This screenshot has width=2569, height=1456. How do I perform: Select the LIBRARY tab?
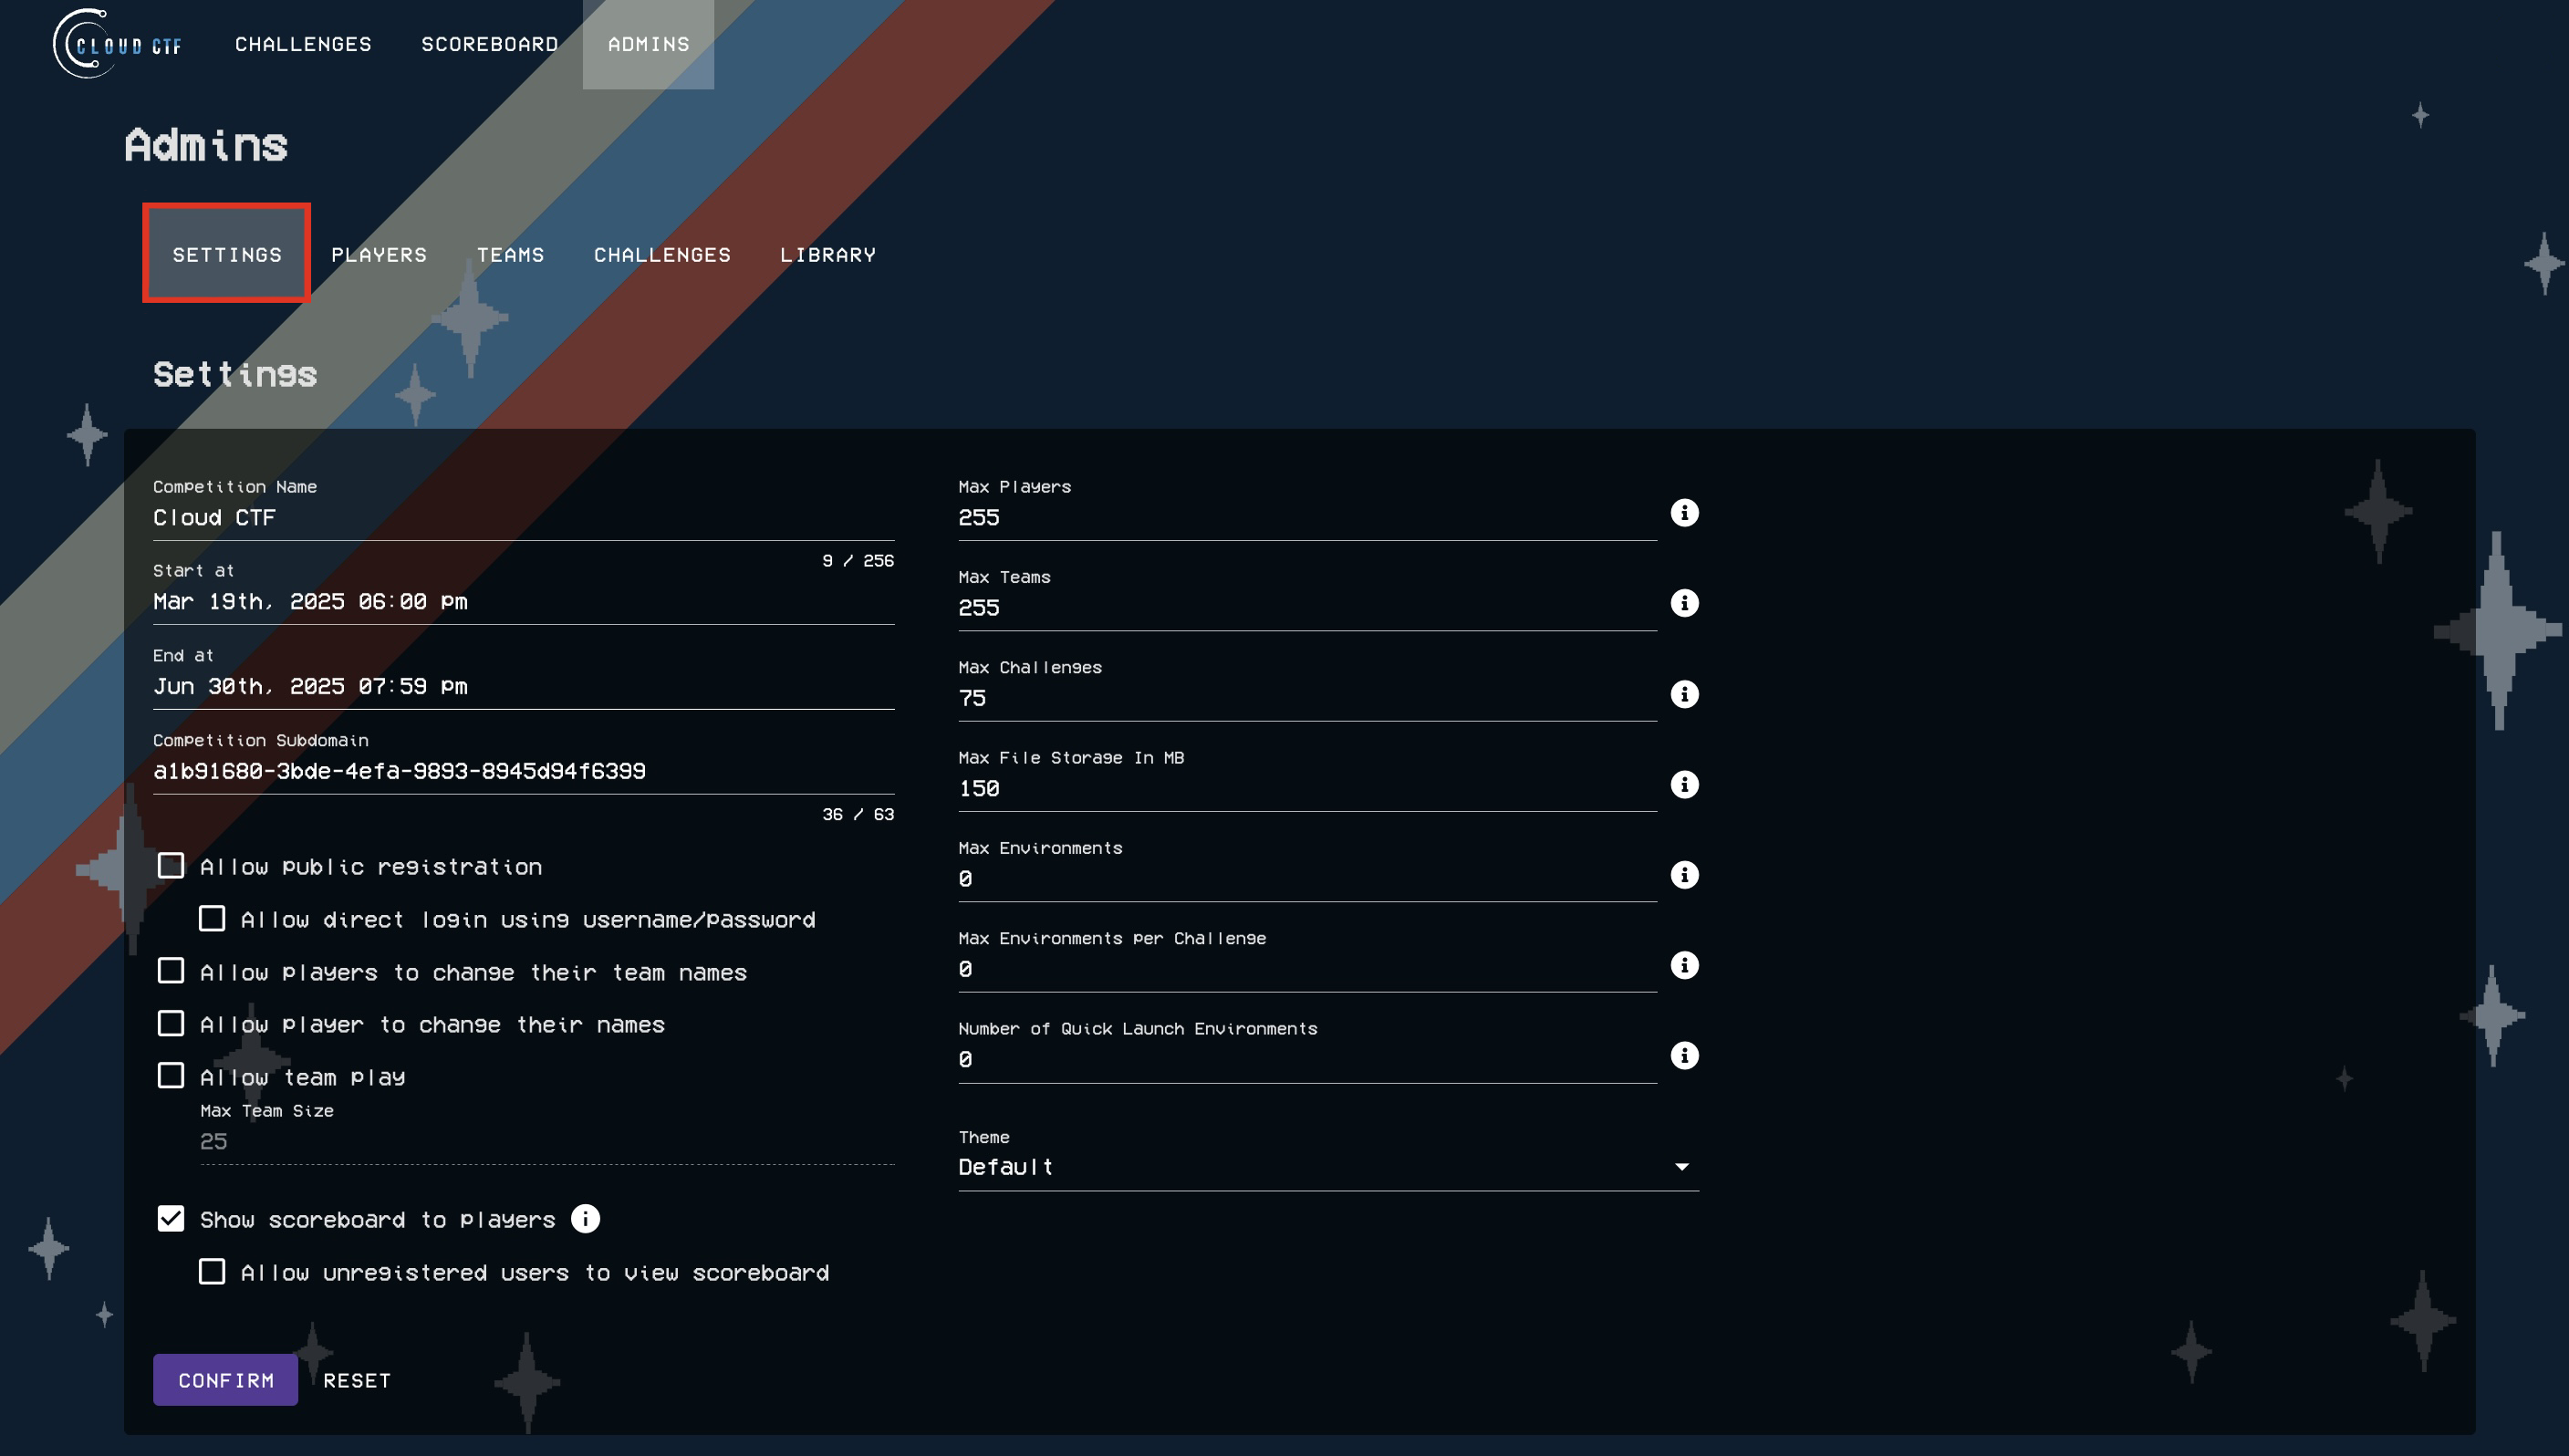coord(827,255)
